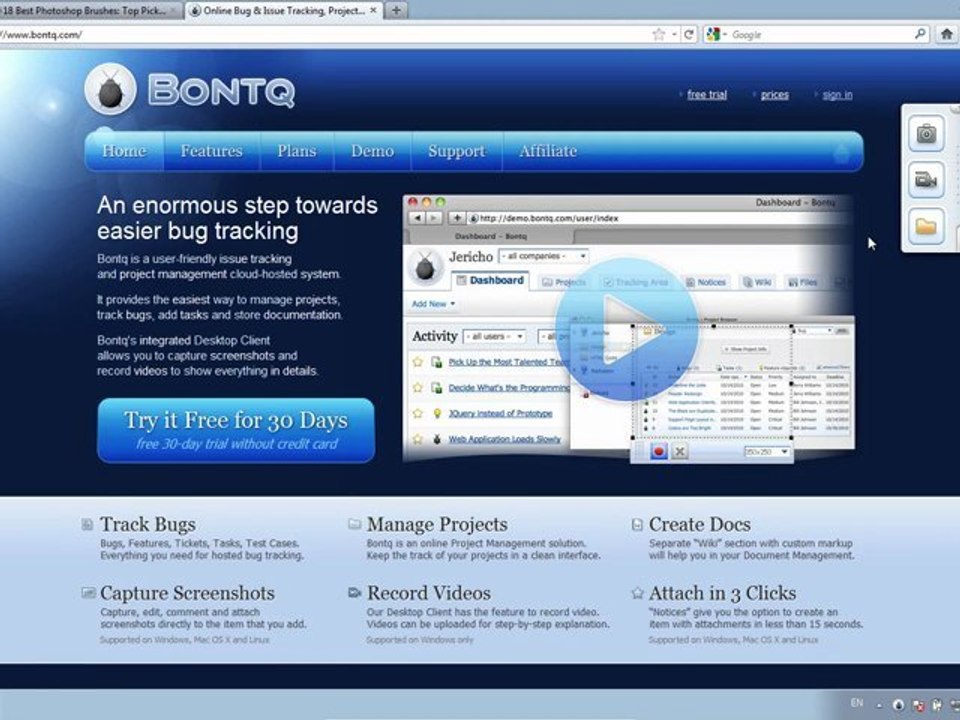Click the bookmark star in address bar

(x=659, y=34)
